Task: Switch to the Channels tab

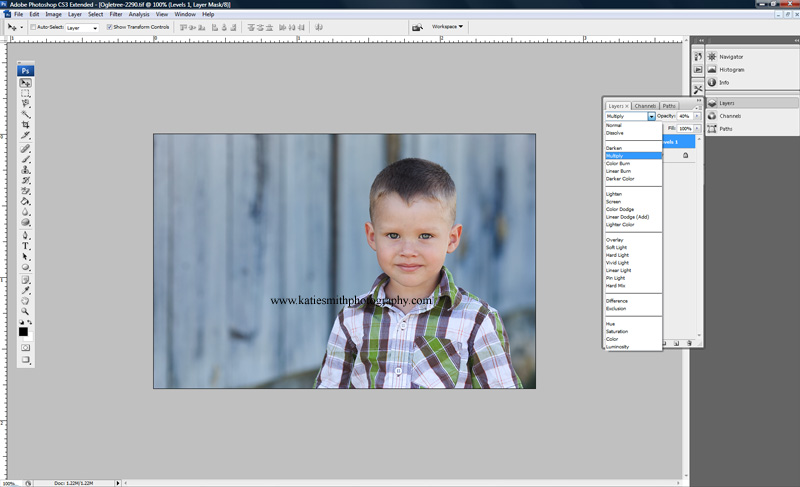Action: point(645,106)
